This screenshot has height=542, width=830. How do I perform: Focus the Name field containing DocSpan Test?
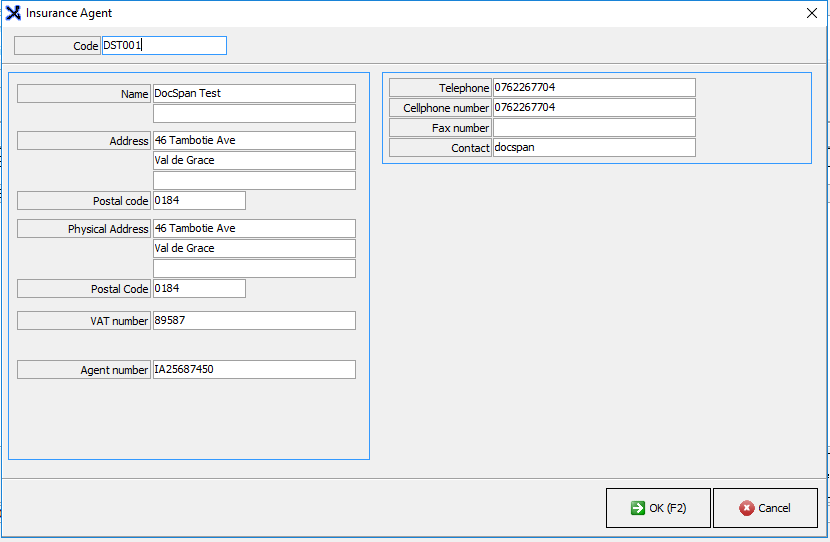[254, 93]
